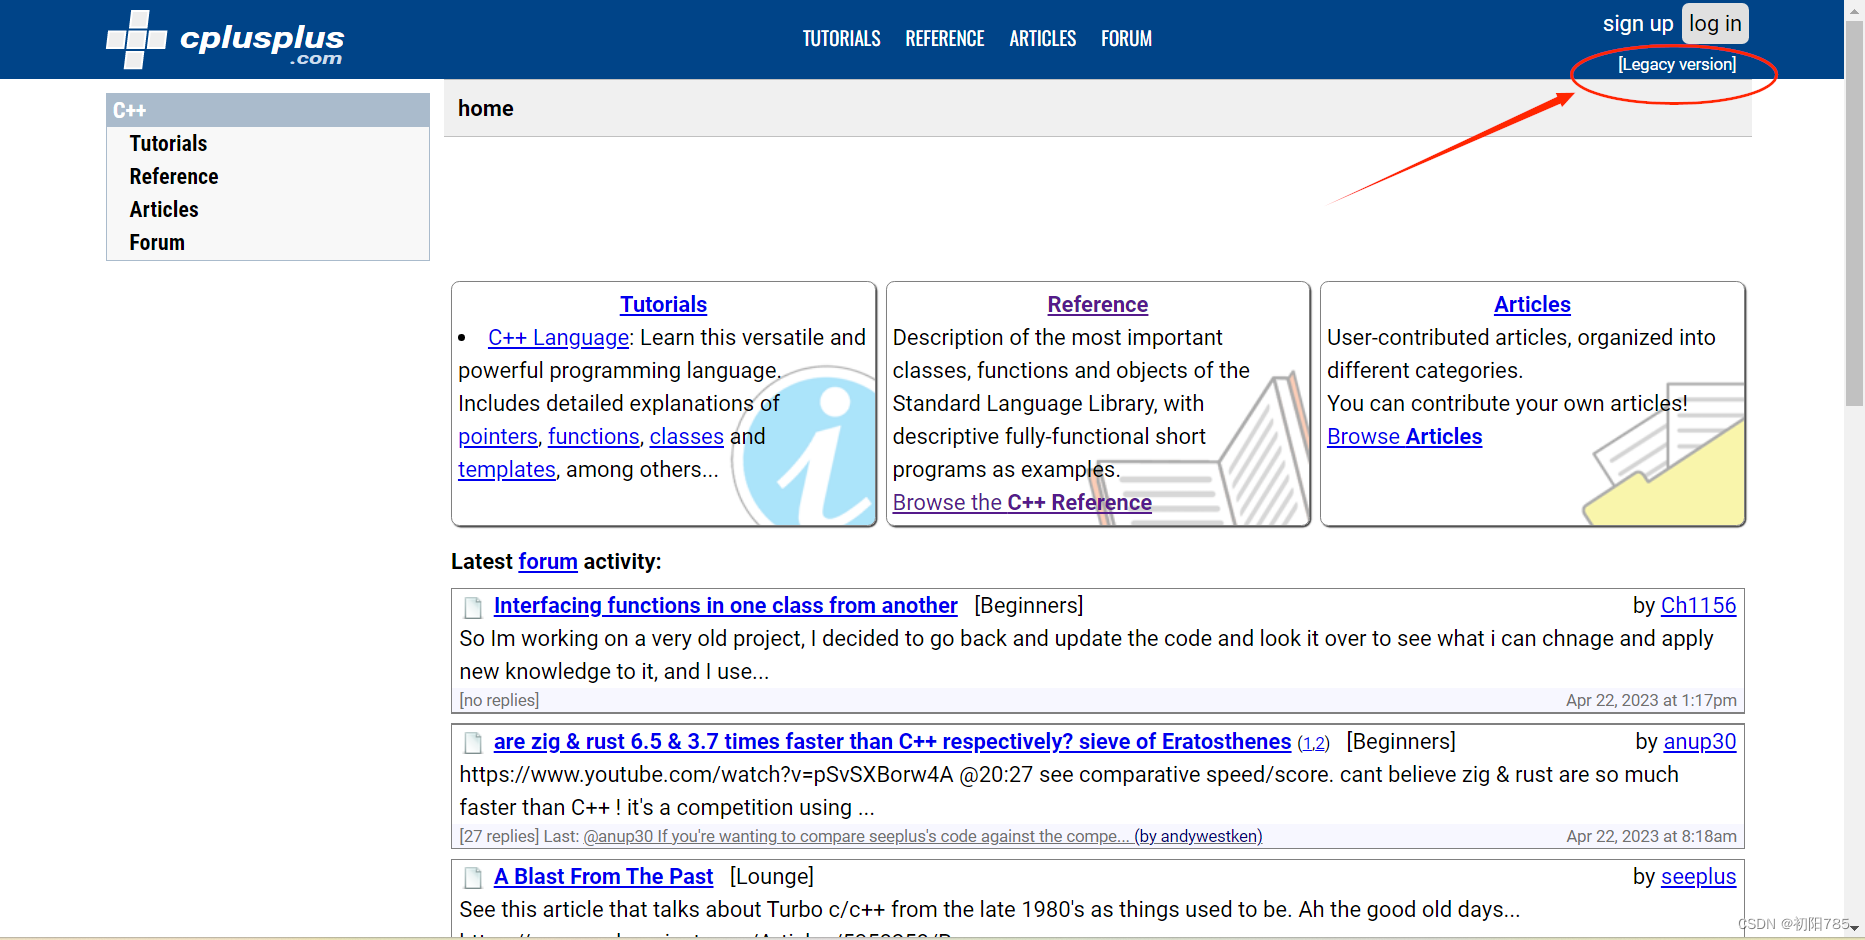Click the document icon beside Interfacing functions thread
Screen dimensions: 1865x940
coord(473,607)
